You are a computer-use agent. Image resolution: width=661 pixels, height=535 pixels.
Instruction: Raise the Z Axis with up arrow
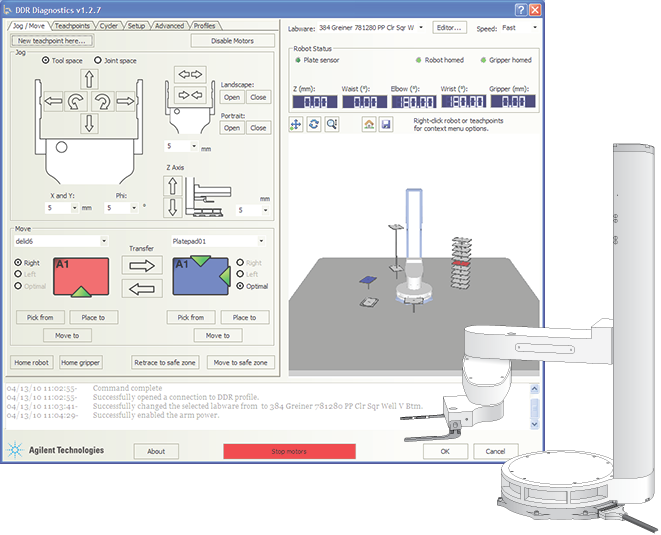click(172, 186)
